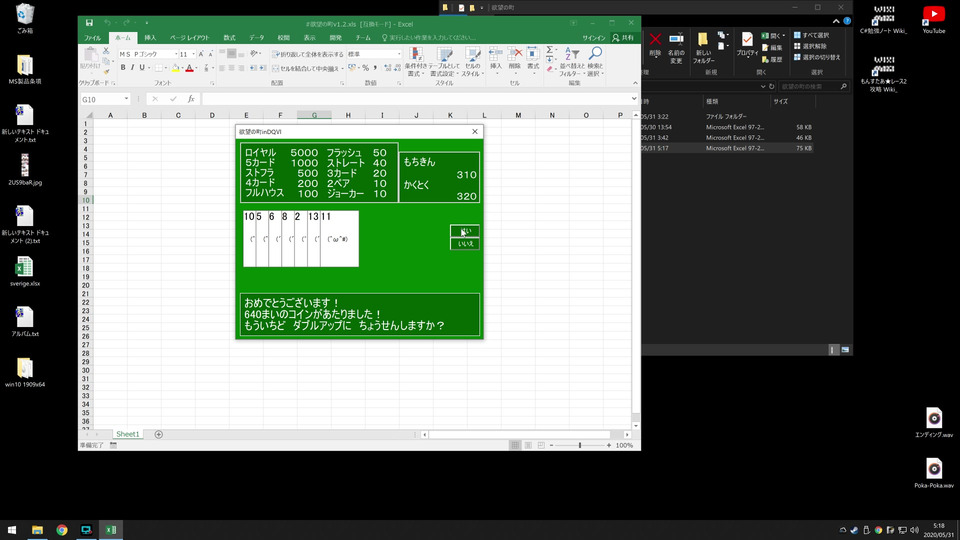Click the 検索と選択 magnifier icon
The height and width of the screenshot is (540, 960).
[595, 54]
